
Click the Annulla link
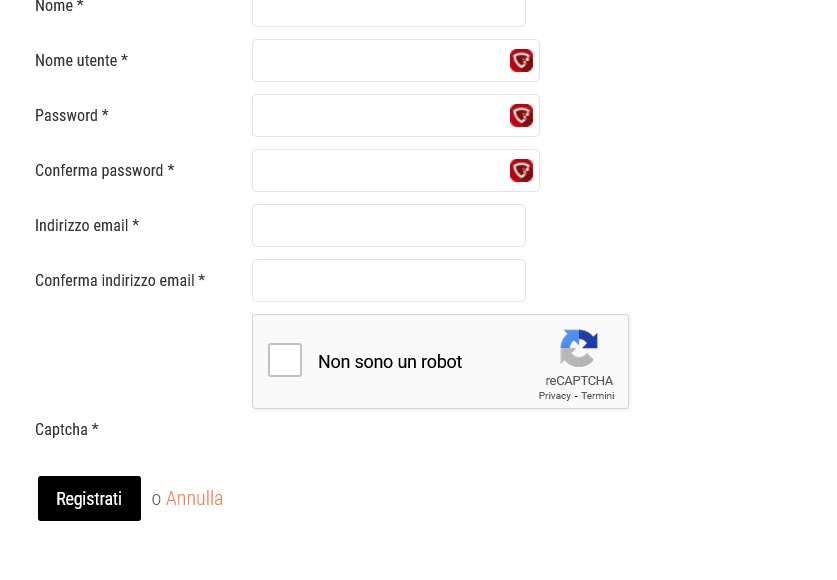pyautogui.click(x=194, y=498)
